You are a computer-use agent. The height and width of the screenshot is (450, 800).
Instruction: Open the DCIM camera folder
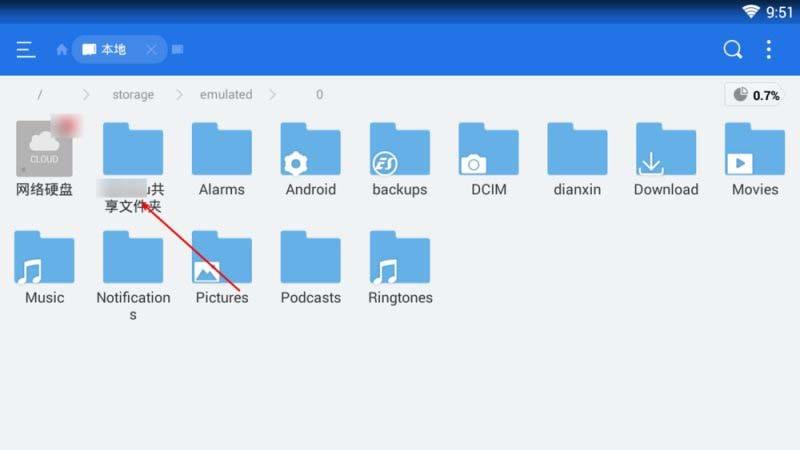(x=488, y=150)
